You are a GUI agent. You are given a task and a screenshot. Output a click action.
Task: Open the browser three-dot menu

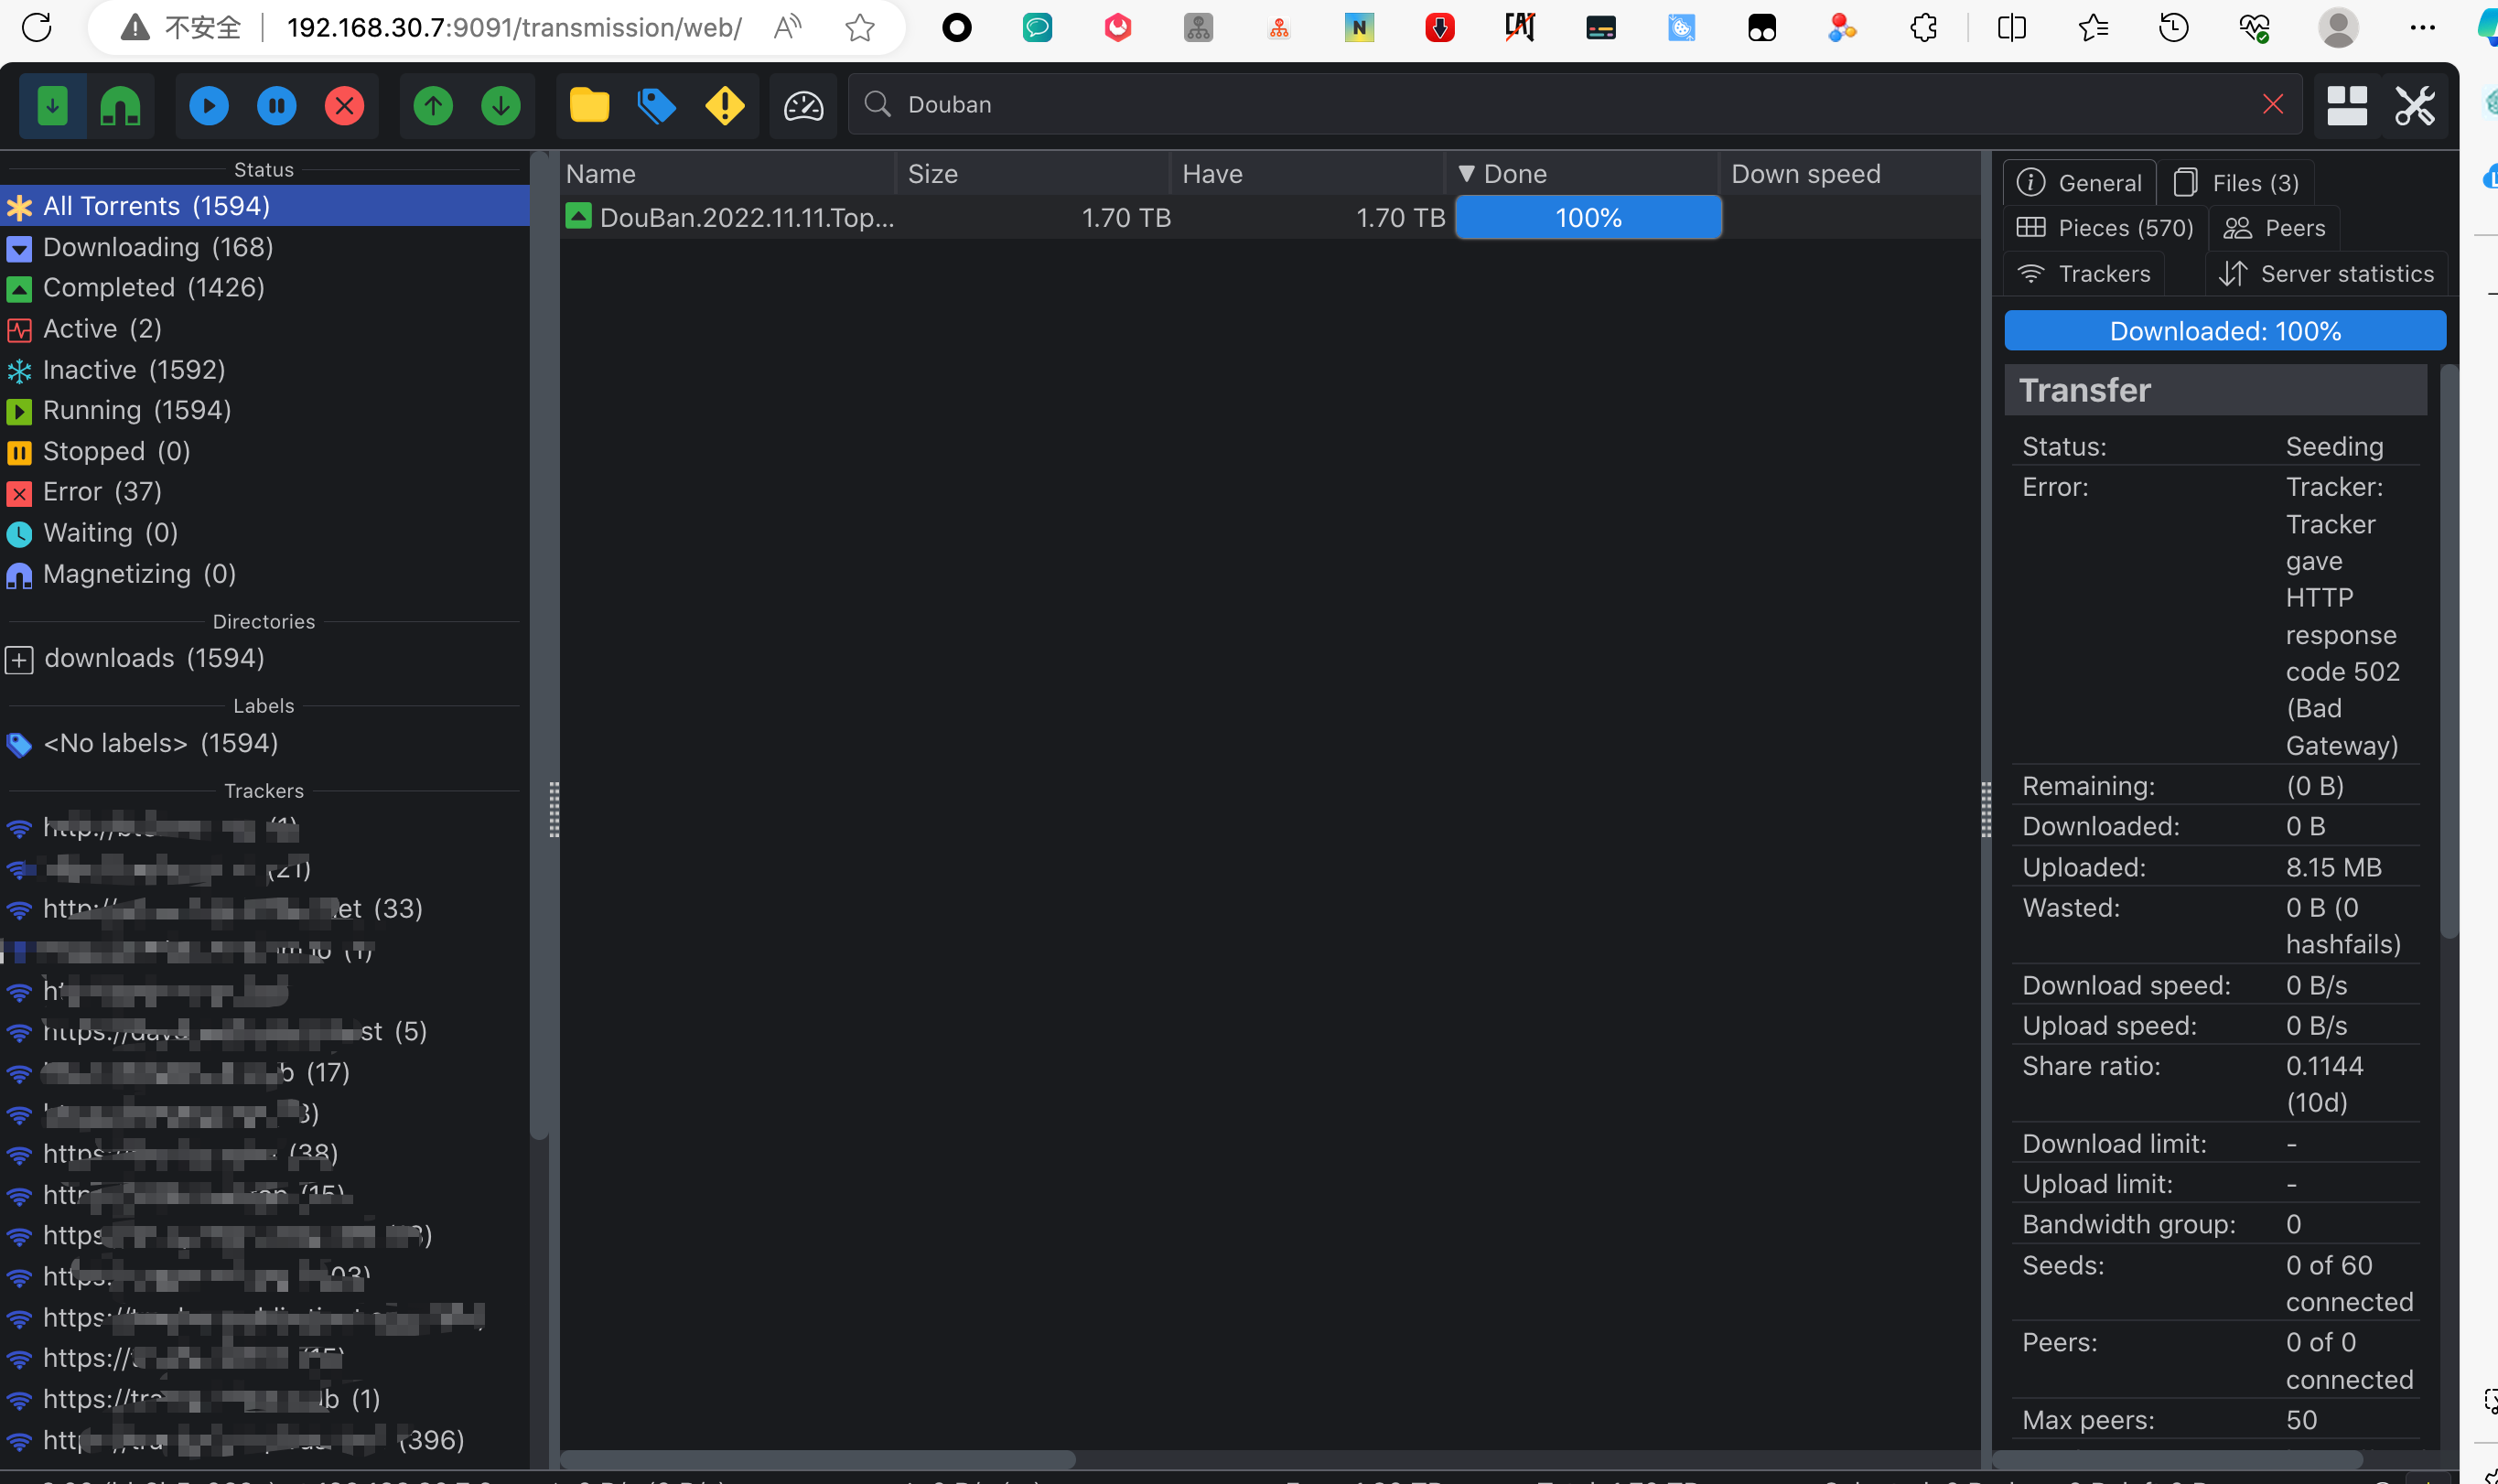point(2422,27)
